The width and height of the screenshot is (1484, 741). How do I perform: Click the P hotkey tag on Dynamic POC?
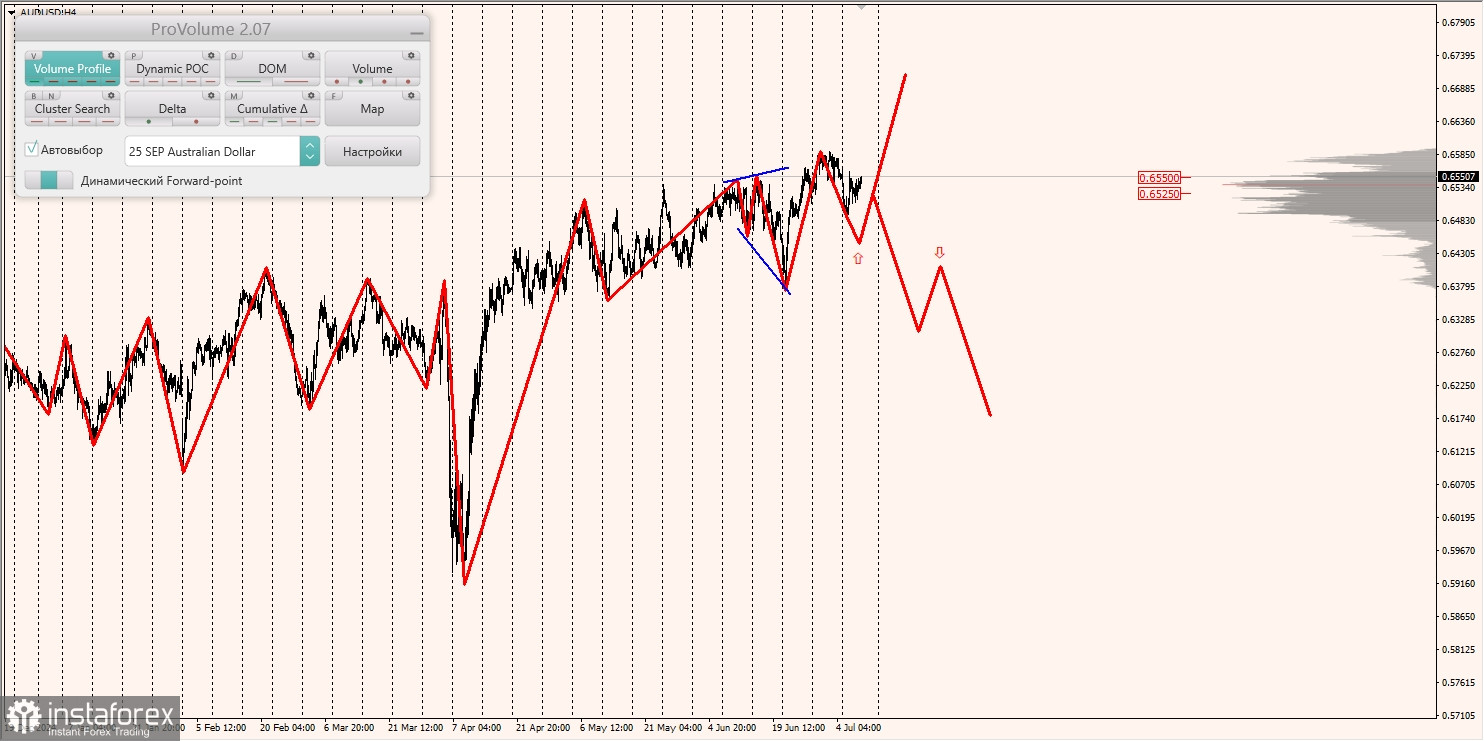pos(134,56)
